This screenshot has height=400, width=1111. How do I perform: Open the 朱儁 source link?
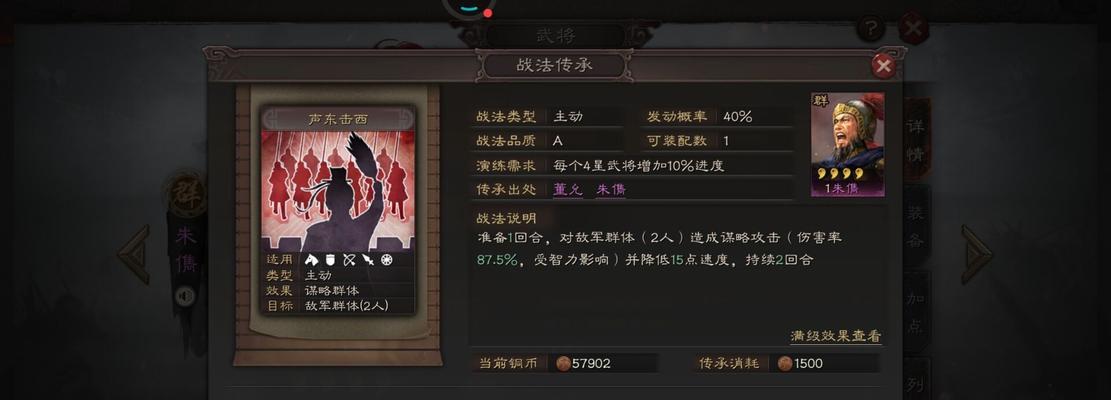[610, 189]
